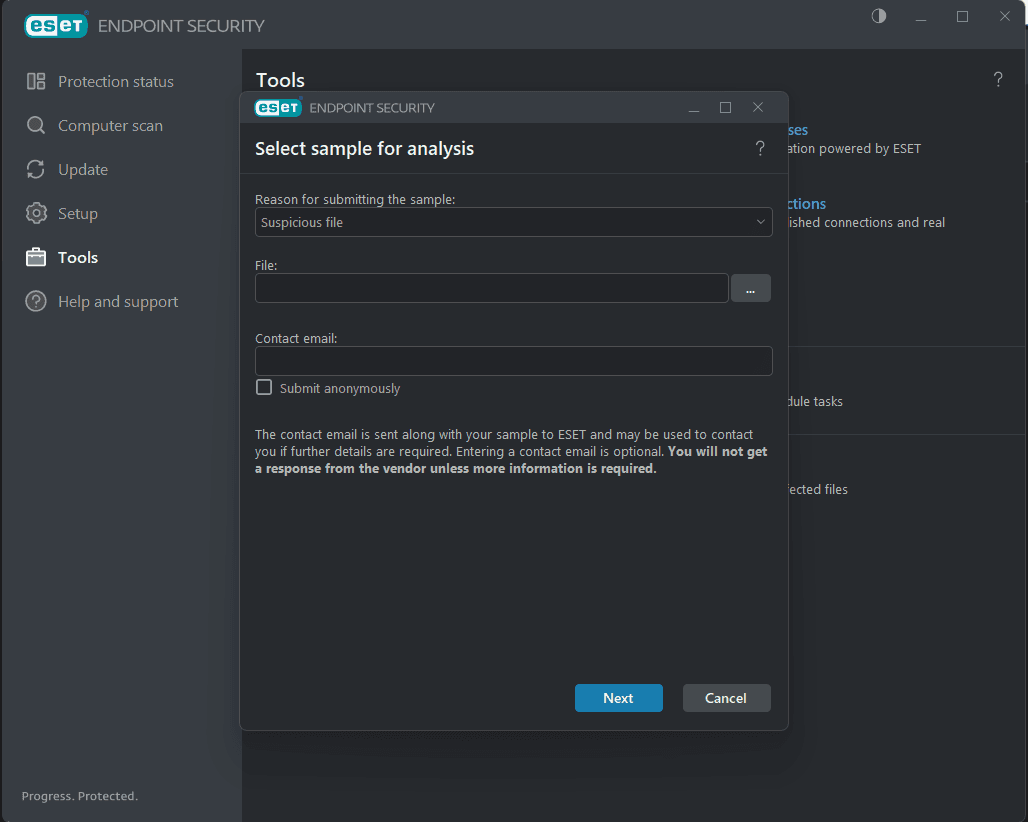Browse for file with the ... button
1028x822 pixels.
pos(750,288)
